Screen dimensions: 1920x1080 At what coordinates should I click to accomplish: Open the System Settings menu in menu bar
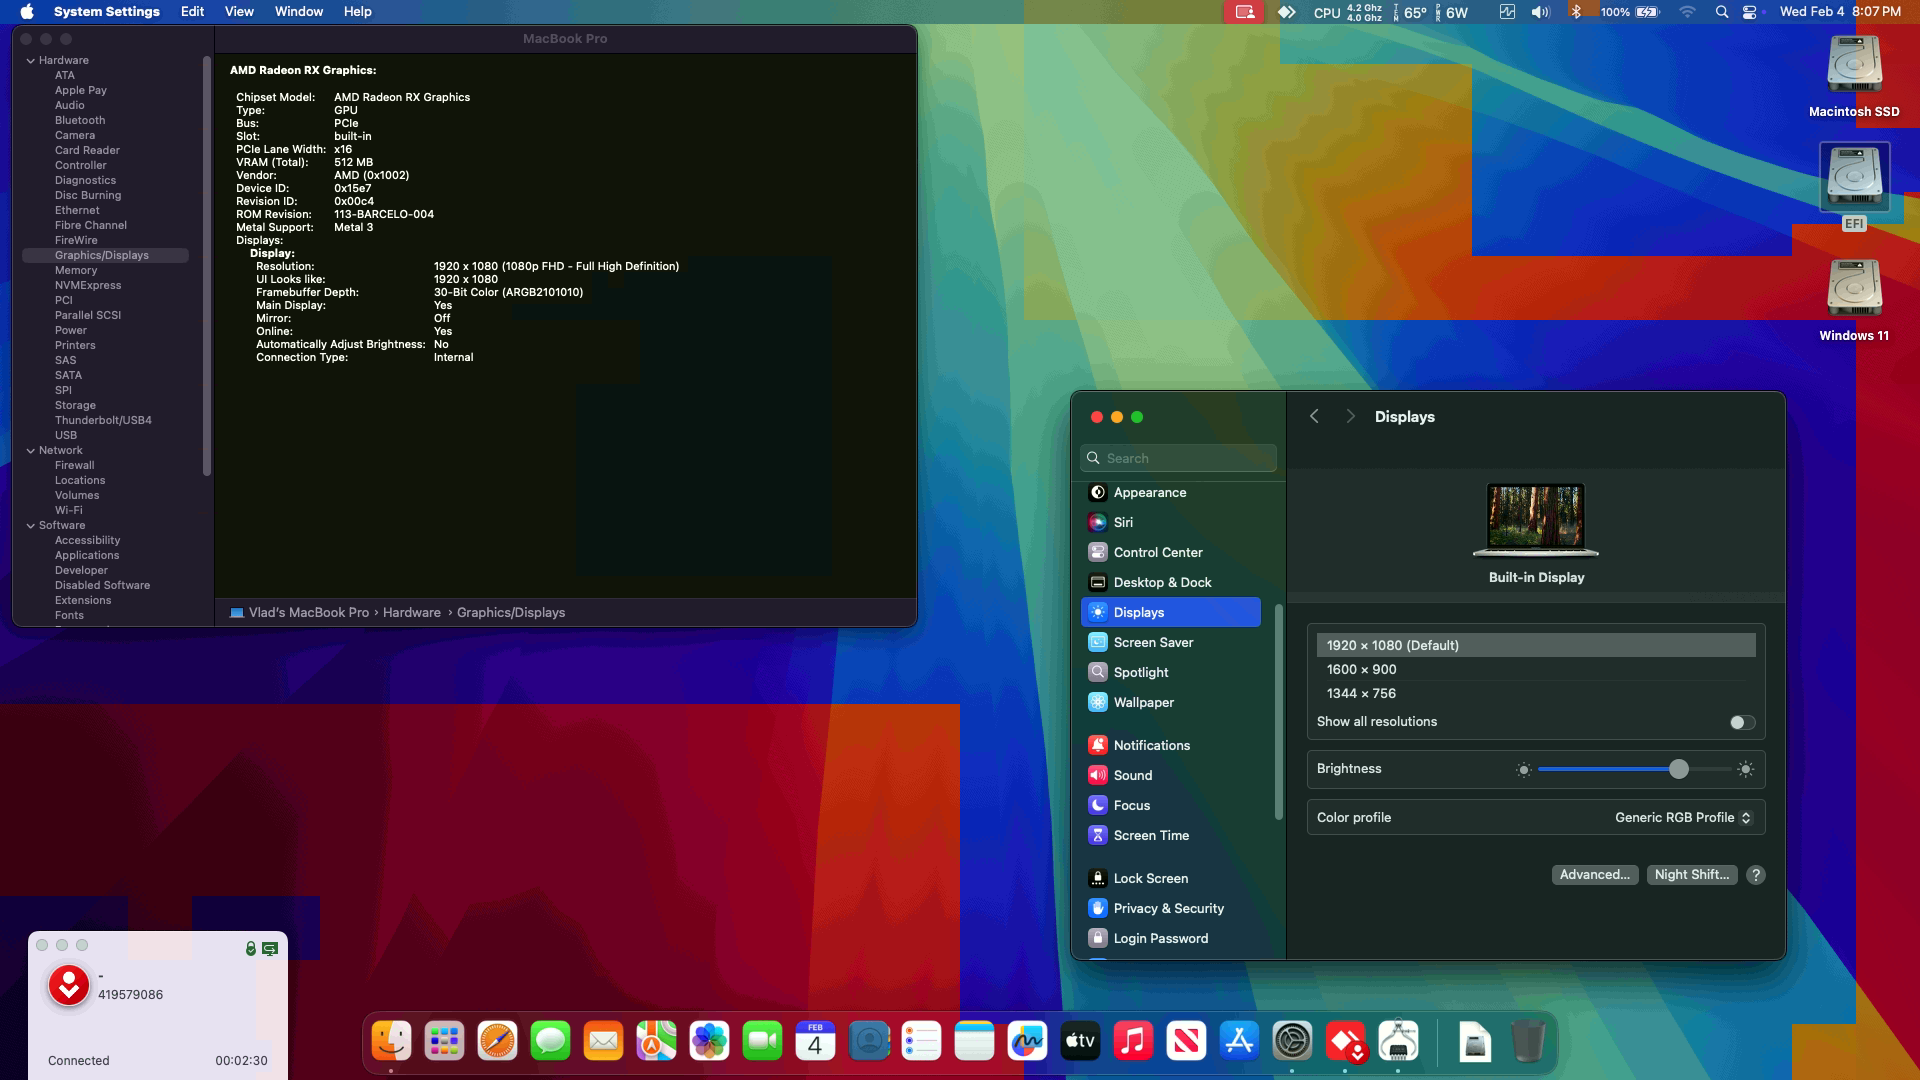point(107,12)
